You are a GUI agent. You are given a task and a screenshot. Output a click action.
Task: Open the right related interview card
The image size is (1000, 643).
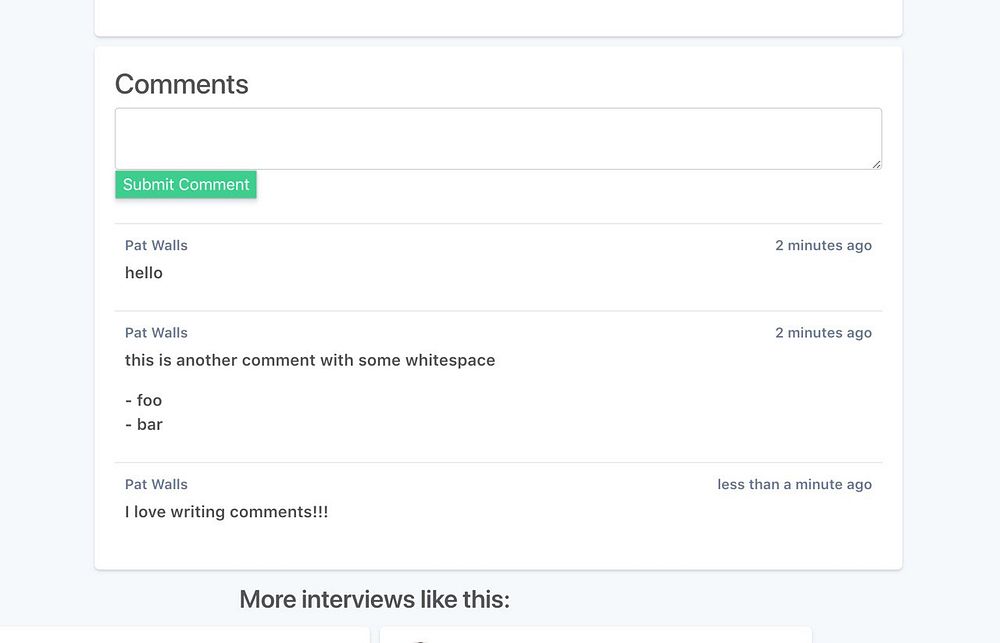pos(595,635)
